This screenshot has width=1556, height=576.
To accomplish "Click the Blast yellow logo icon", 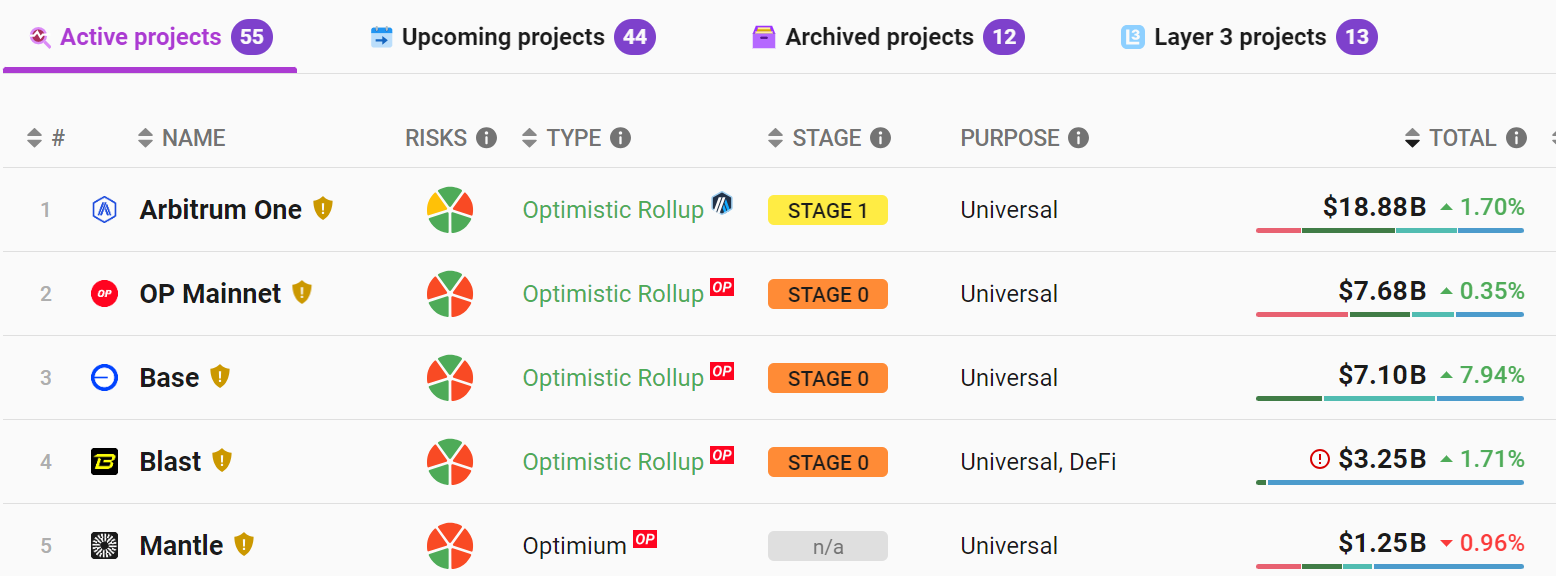I will [x=104, y=462].
